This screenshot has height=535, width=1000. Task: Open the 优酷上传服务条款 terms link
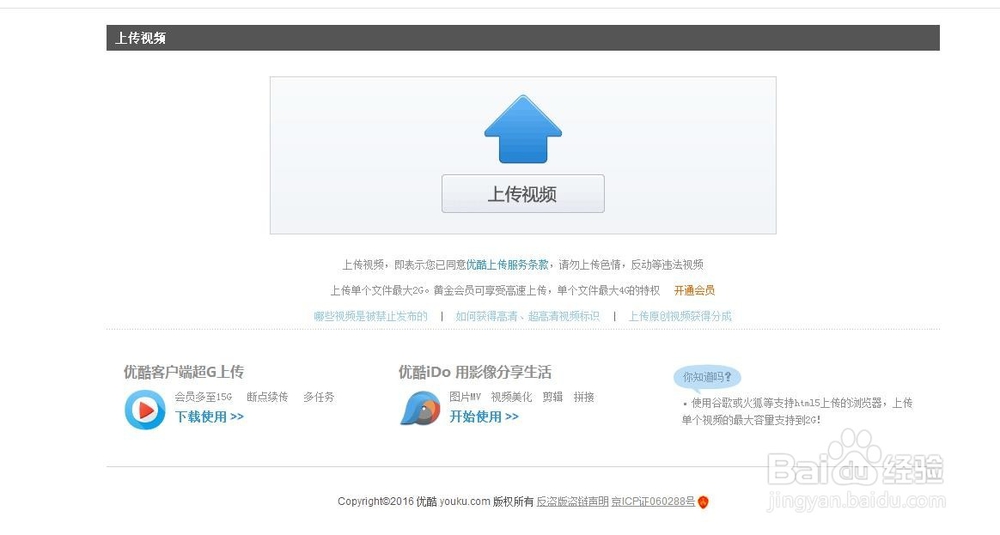pyautogui.click(x=507, y=265)
